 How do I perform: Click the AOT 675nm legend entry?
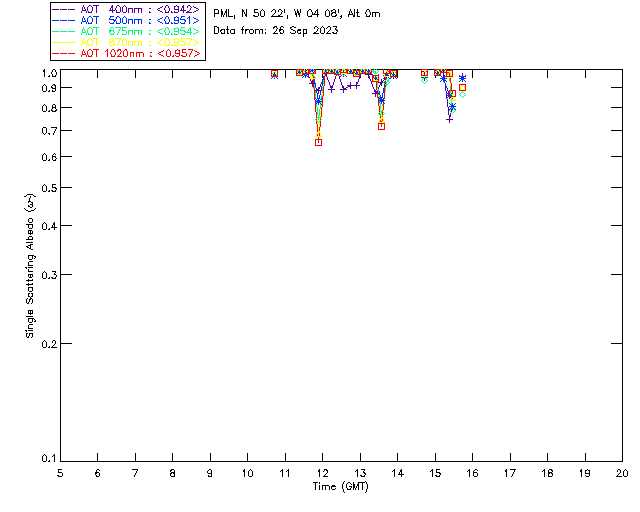click(x=126, y=31)
